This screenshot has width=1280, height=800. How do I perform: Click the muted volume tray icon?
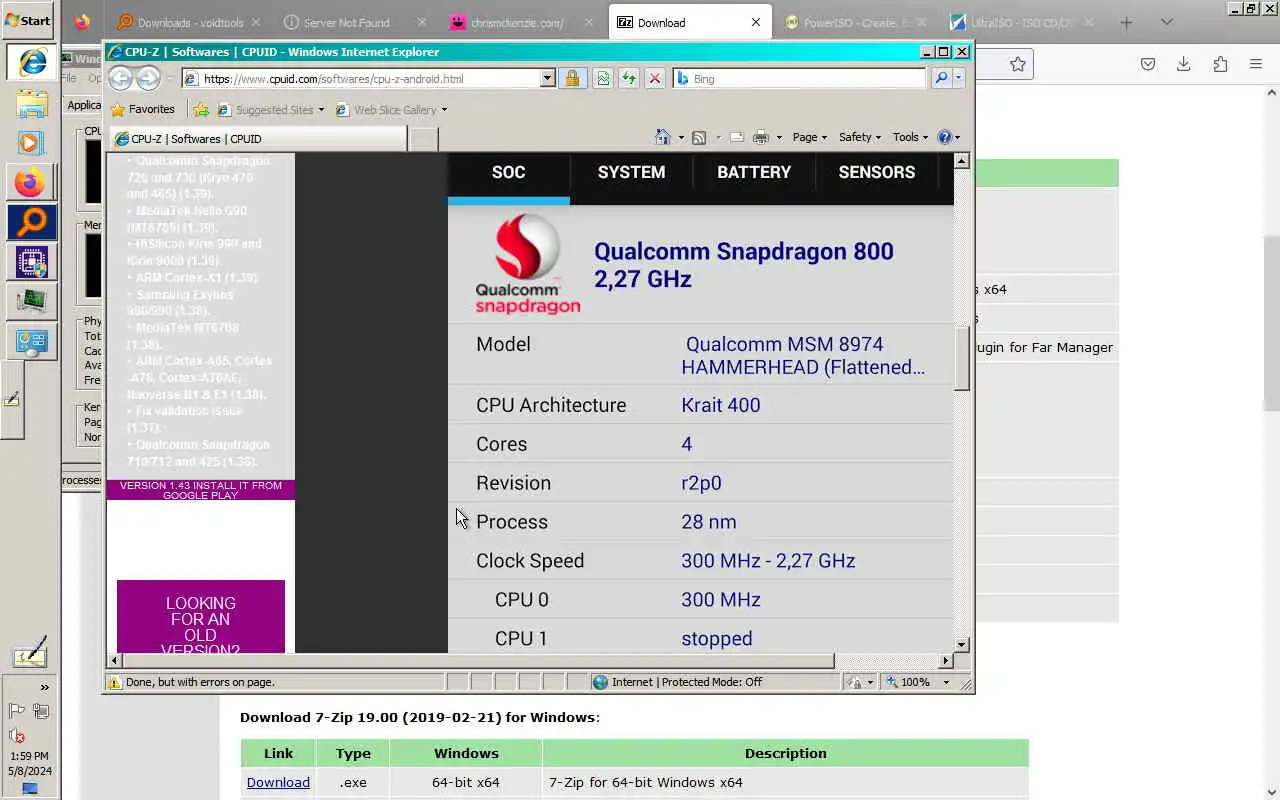click(x=17, y=736)
